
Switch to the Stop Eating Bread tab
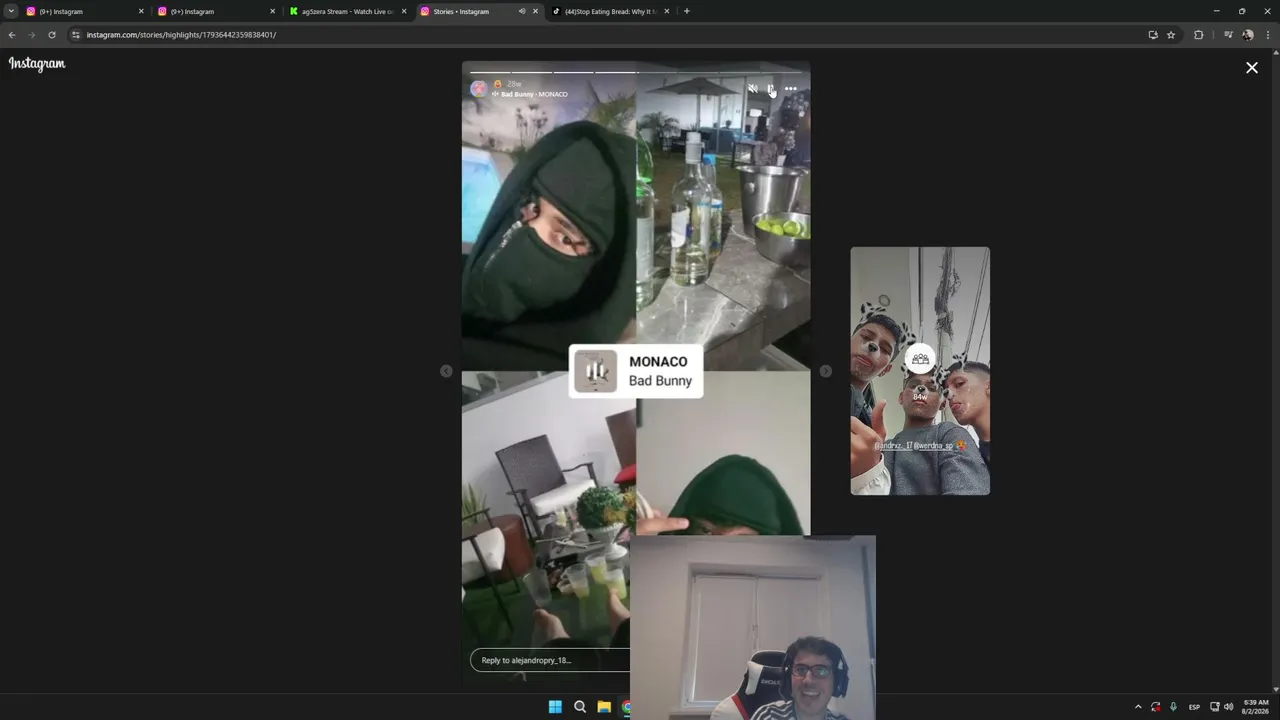[610, 11]
